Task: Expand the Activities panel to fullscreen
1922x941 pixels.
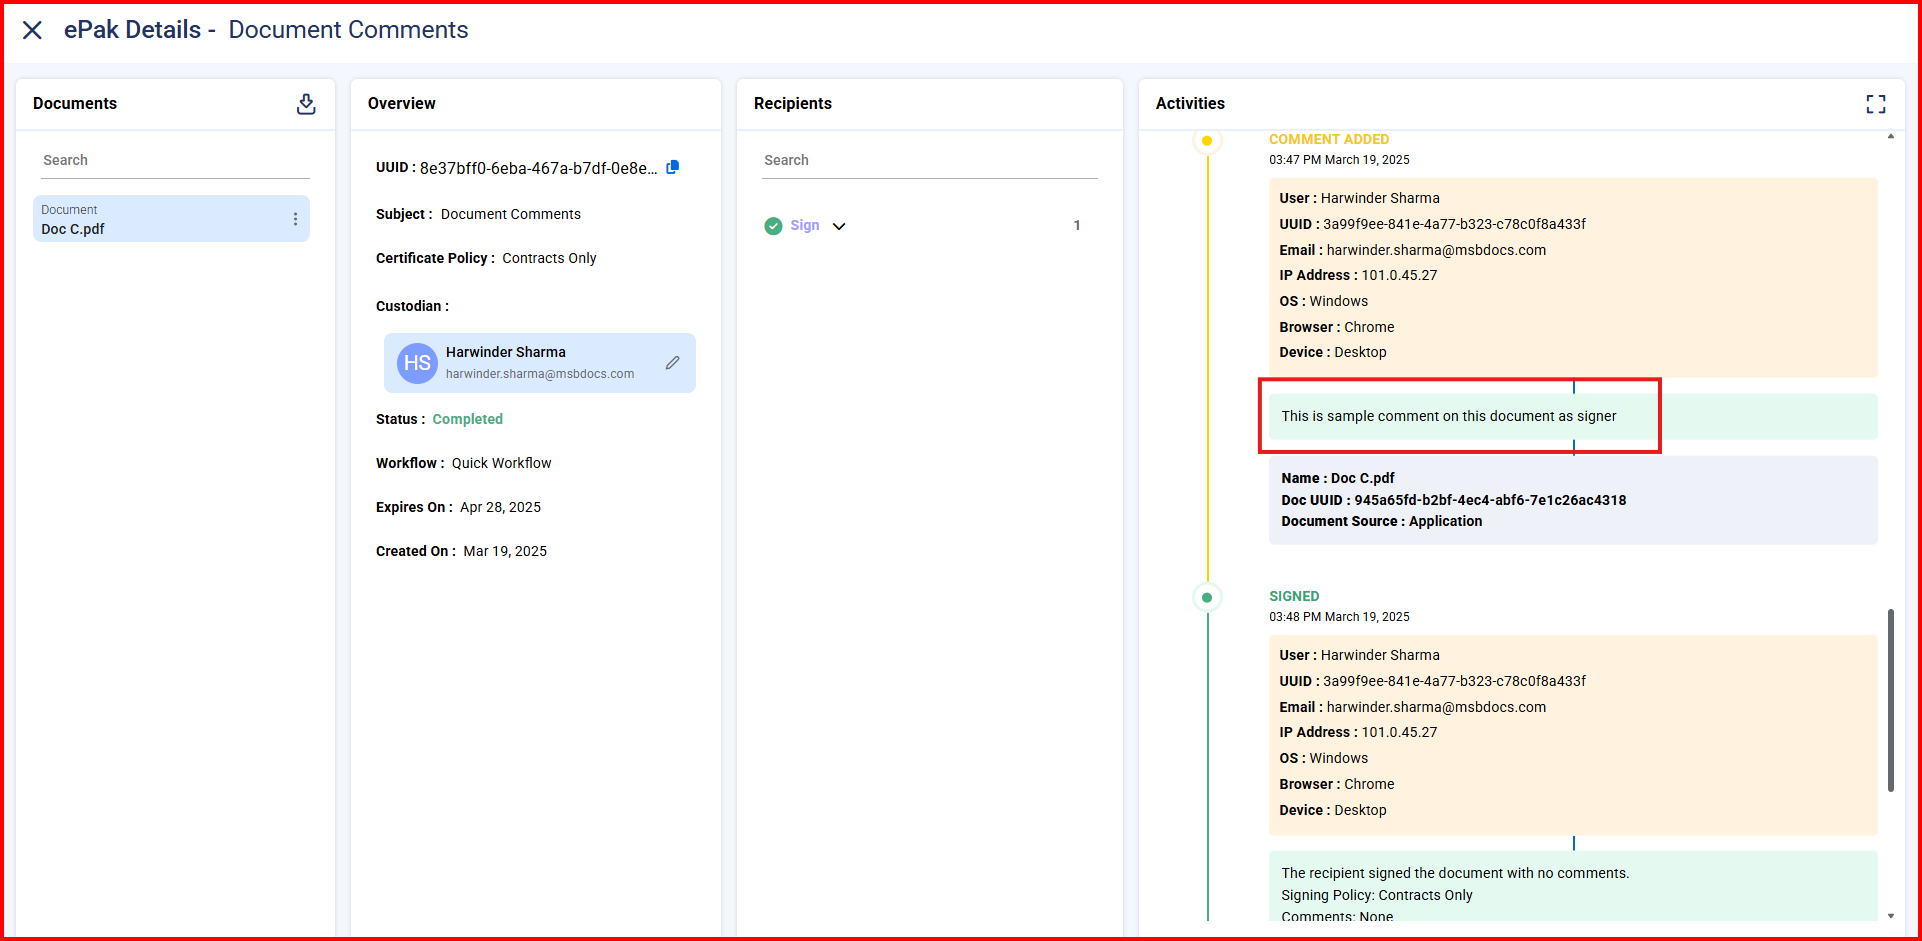Action: 1876,104
